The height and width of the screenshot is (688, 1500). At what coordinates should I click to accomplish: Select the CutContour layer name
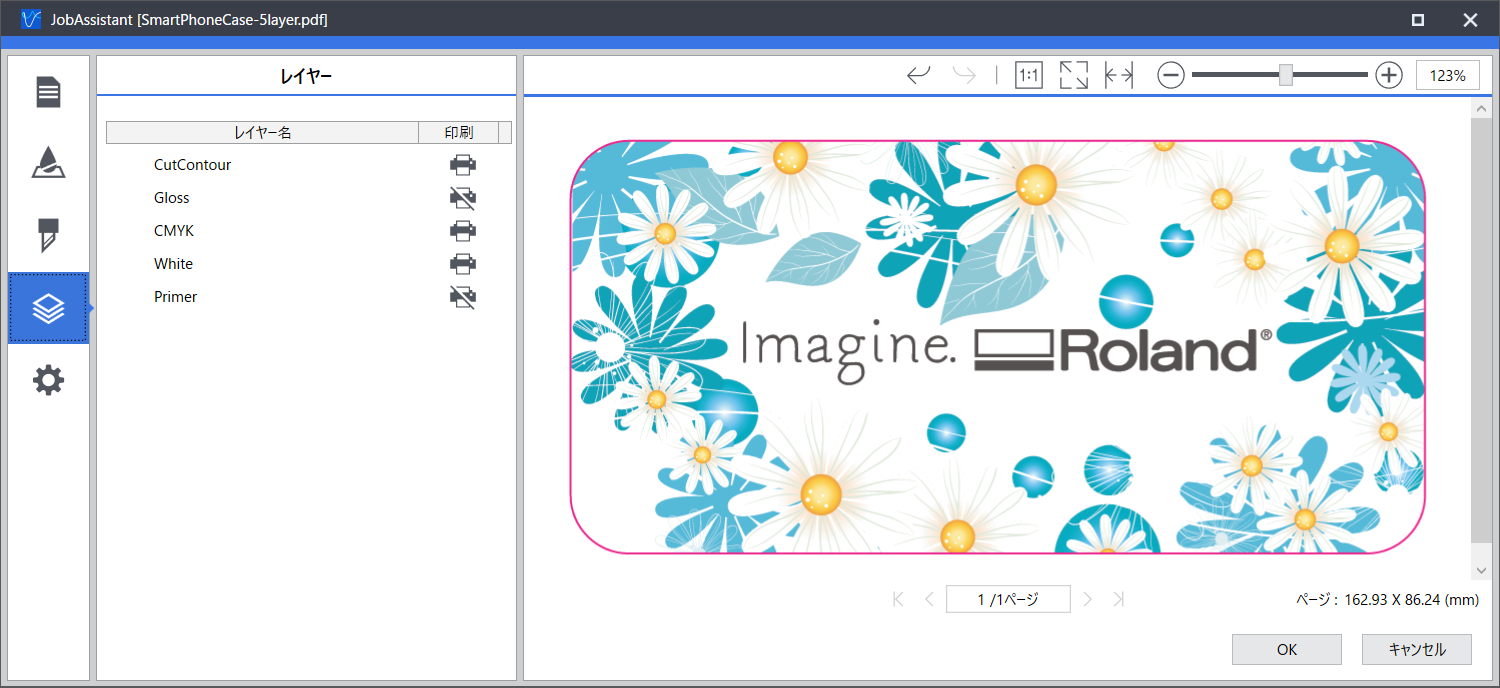coord(192,165)
